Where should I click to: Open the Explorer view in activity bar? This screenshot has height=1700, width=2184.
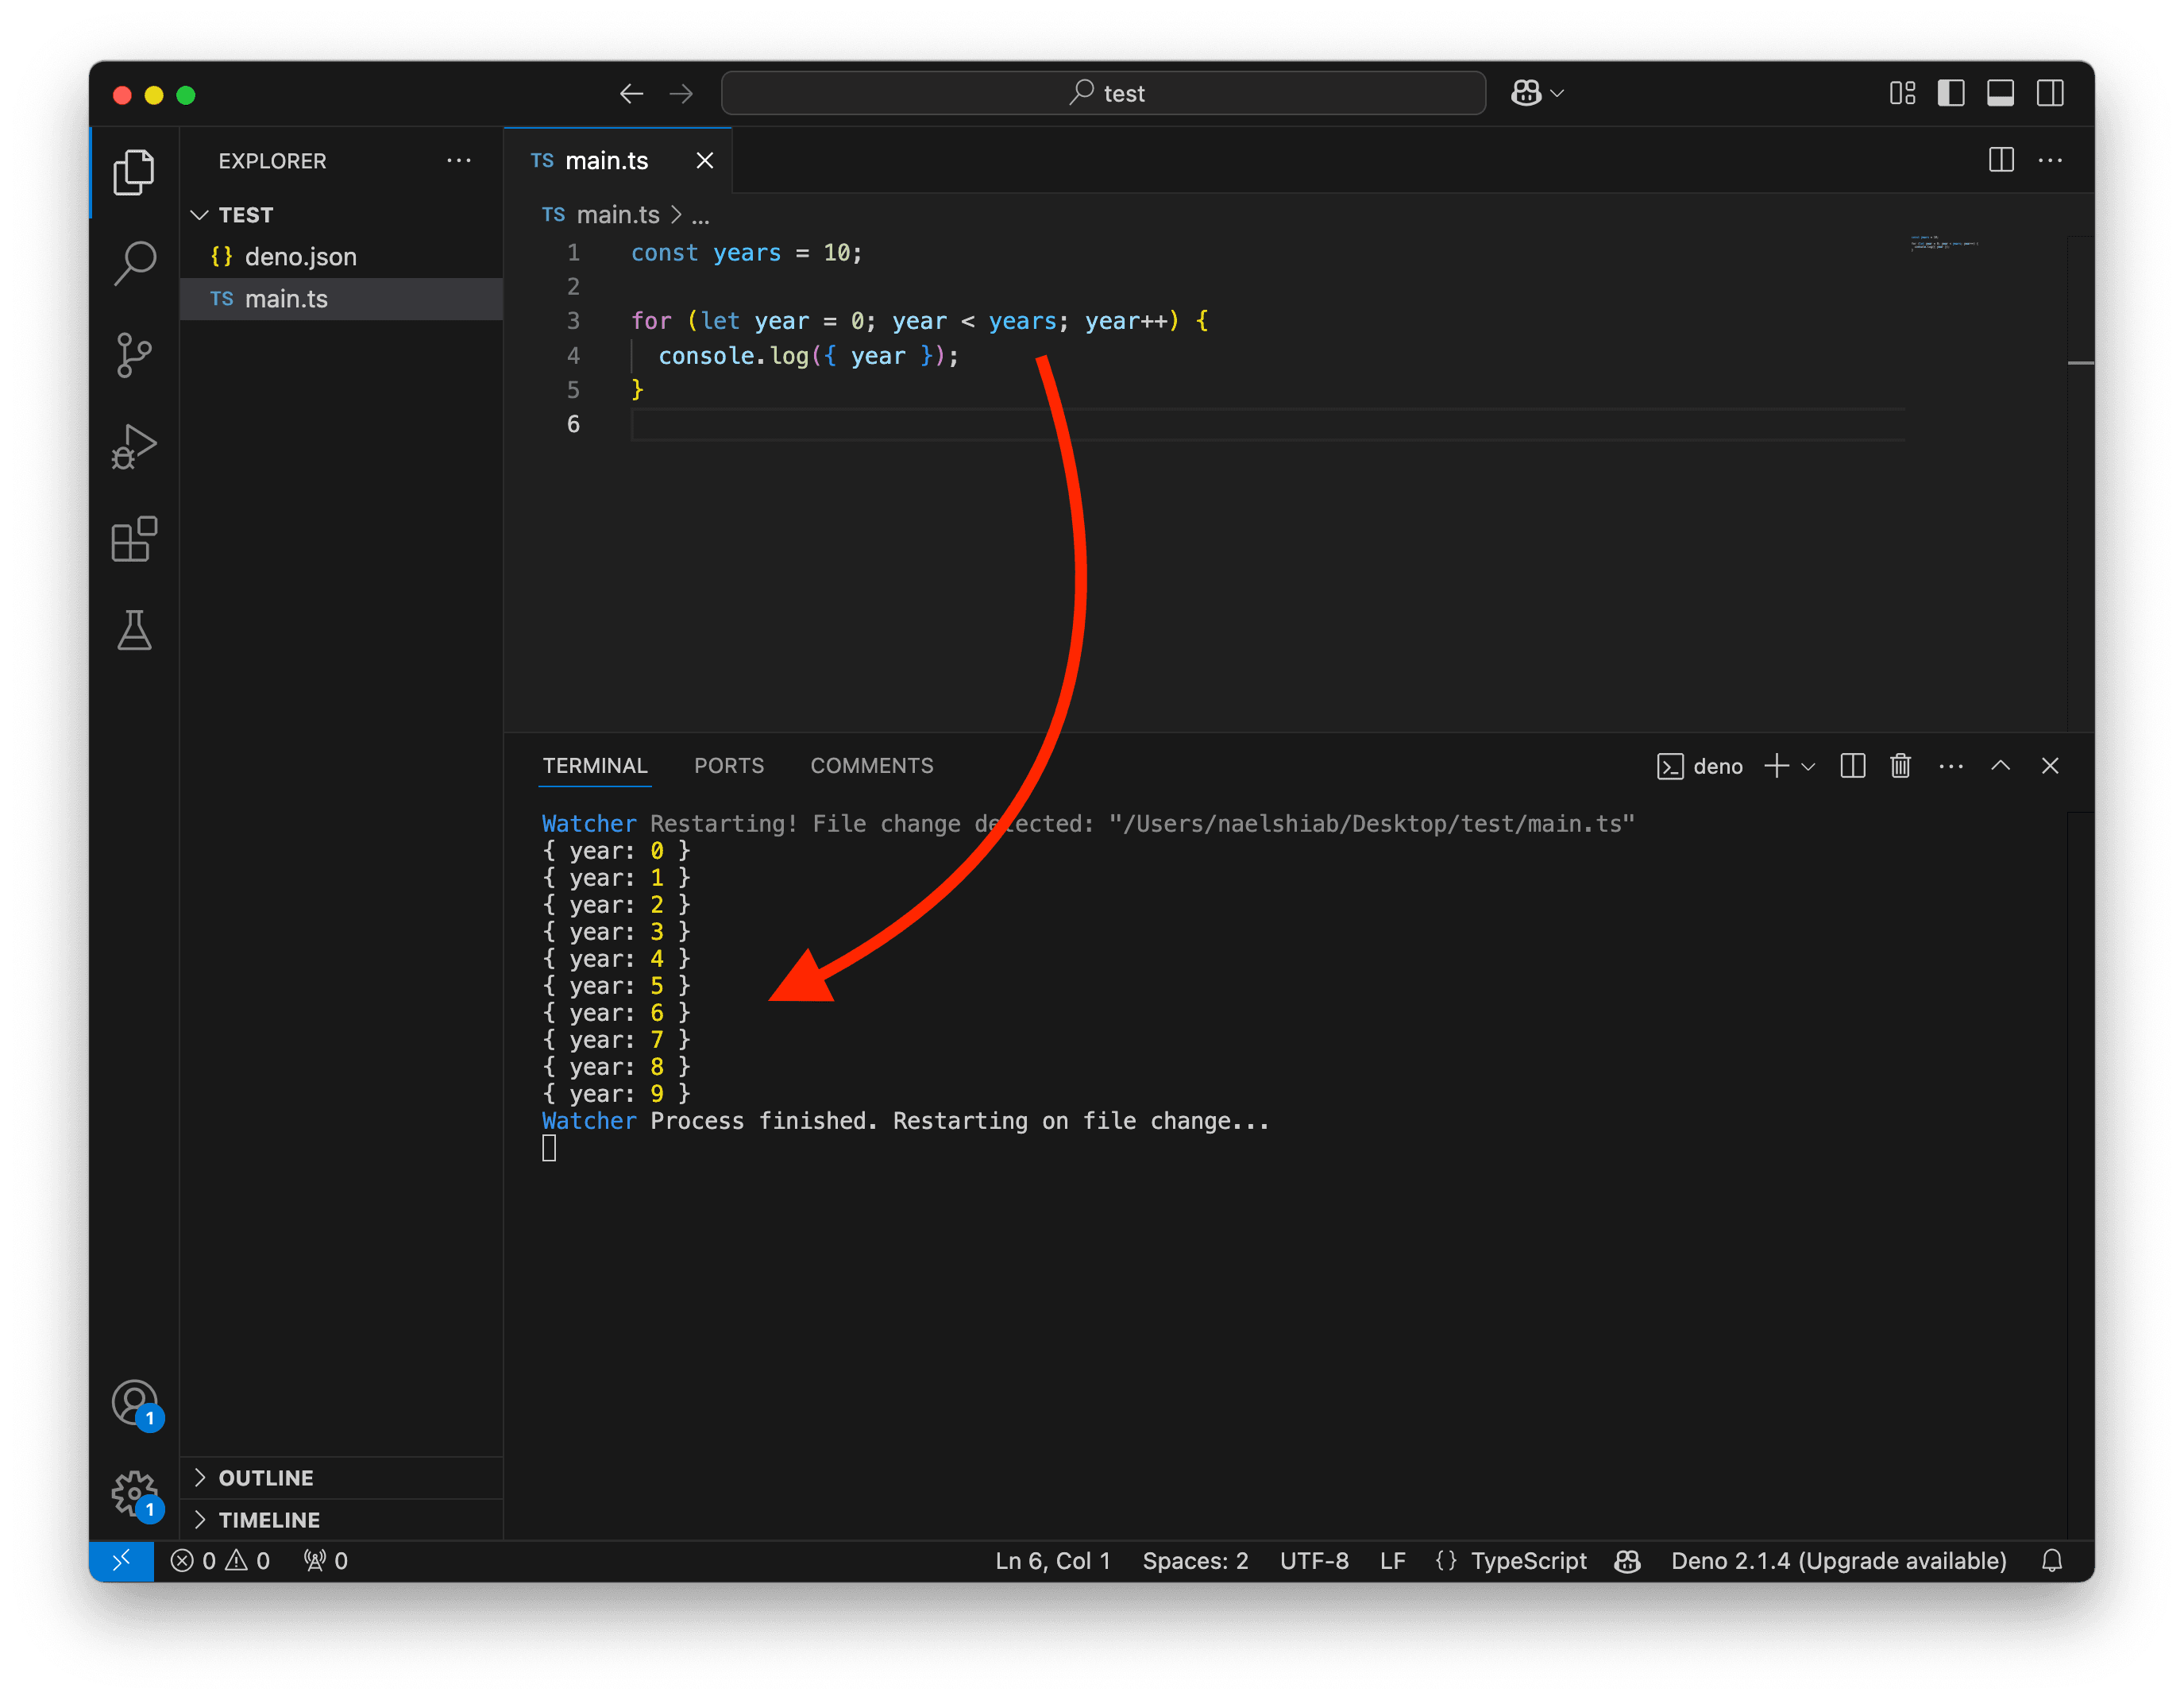click(x=134, y=172)
